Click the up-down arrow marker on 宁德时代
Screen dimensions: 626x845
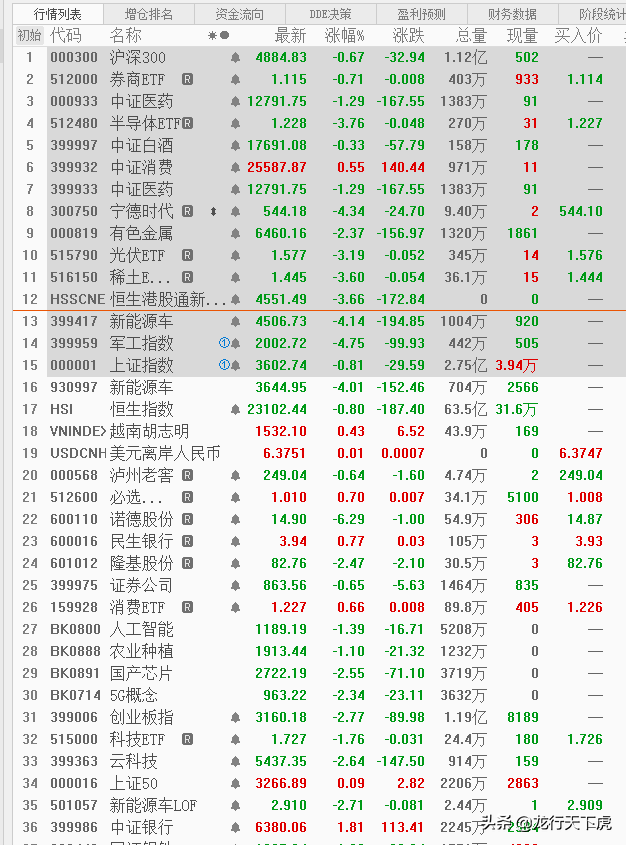pos(213,211)
